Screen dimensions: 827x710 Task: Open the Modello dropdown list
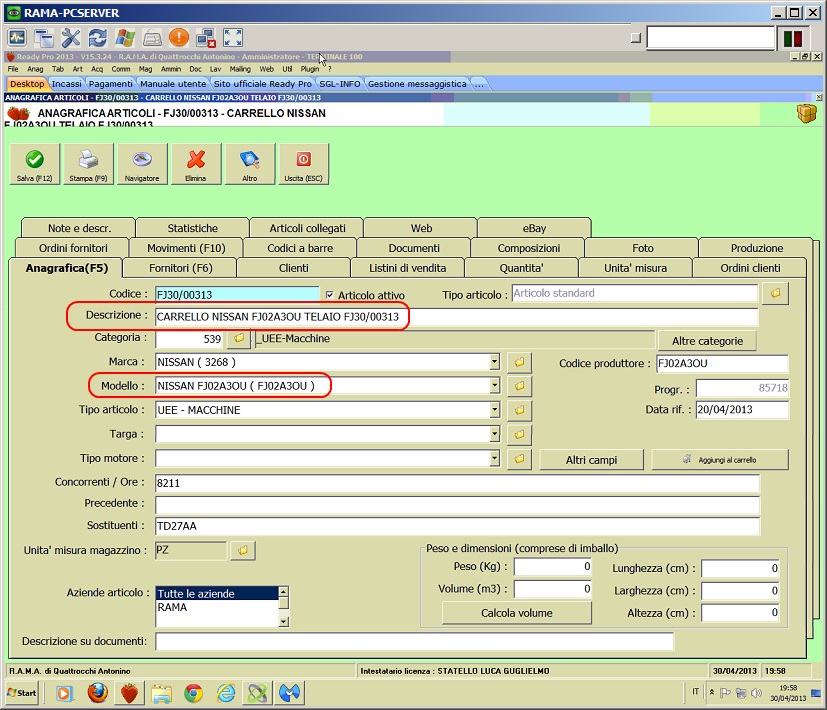click(494, 386)
